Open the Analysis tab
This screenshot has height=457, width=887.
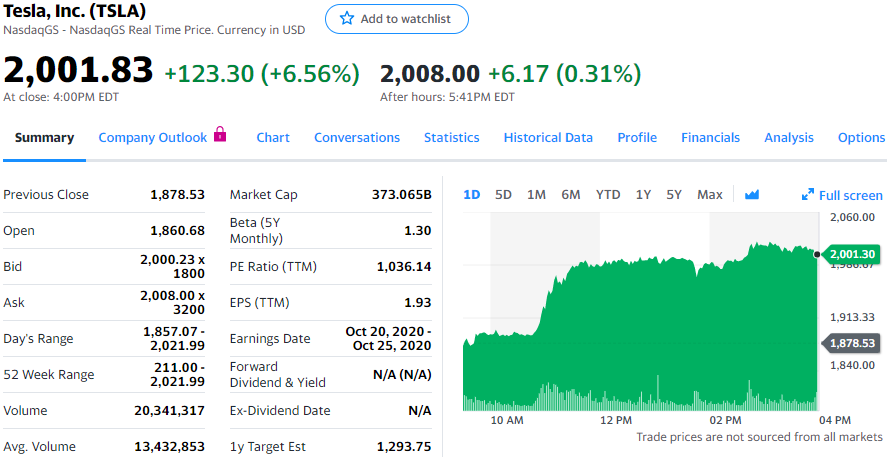coord(789,138)
